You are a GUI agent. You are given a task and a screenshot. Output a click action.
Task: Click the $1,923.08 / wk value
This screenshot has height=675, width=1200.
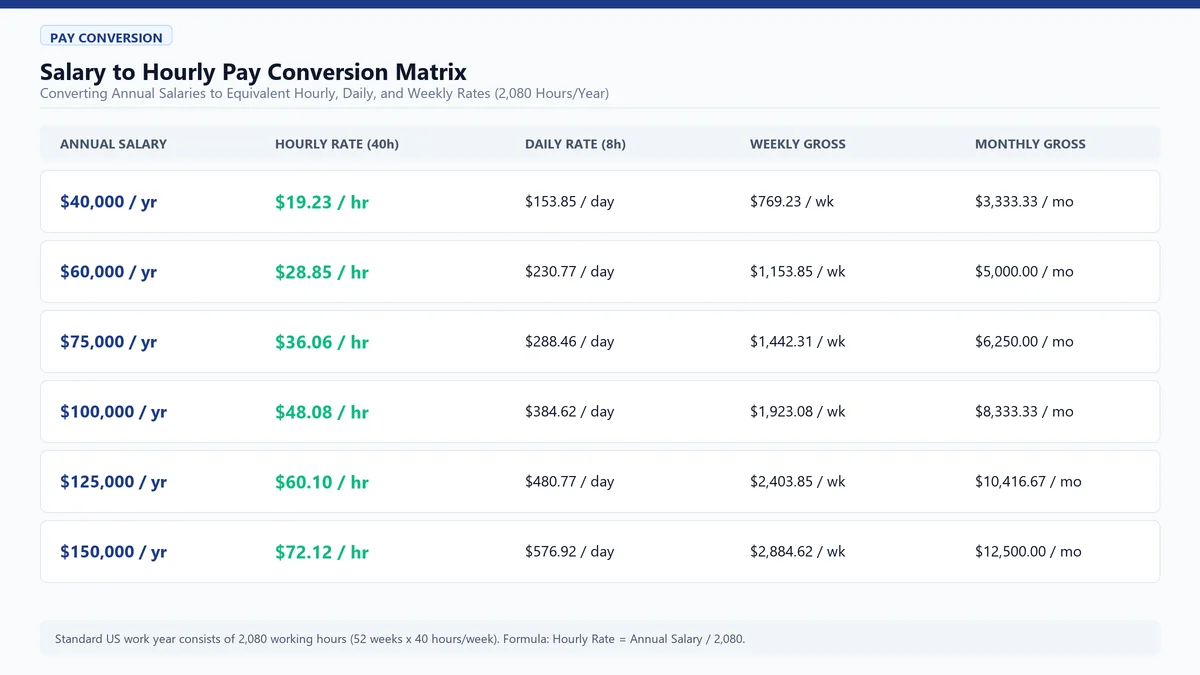point(798,411)
